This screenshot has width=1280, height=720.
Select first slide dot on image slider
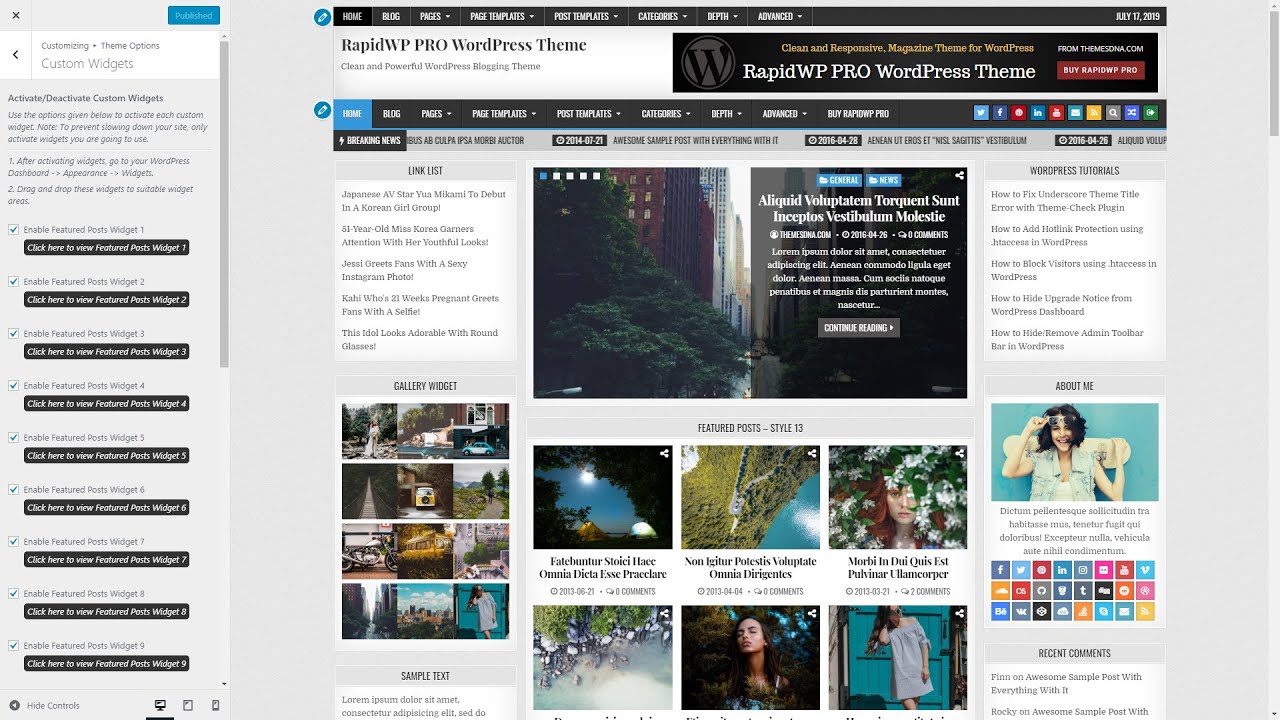(544, 176)
